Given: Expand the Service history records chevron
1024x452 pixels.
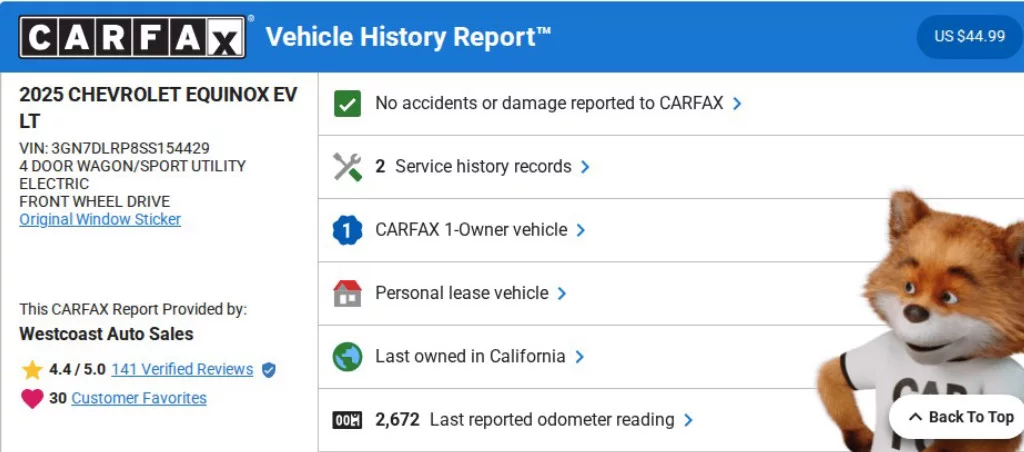Looking at the screenshot, I should (x=585, y=167).
